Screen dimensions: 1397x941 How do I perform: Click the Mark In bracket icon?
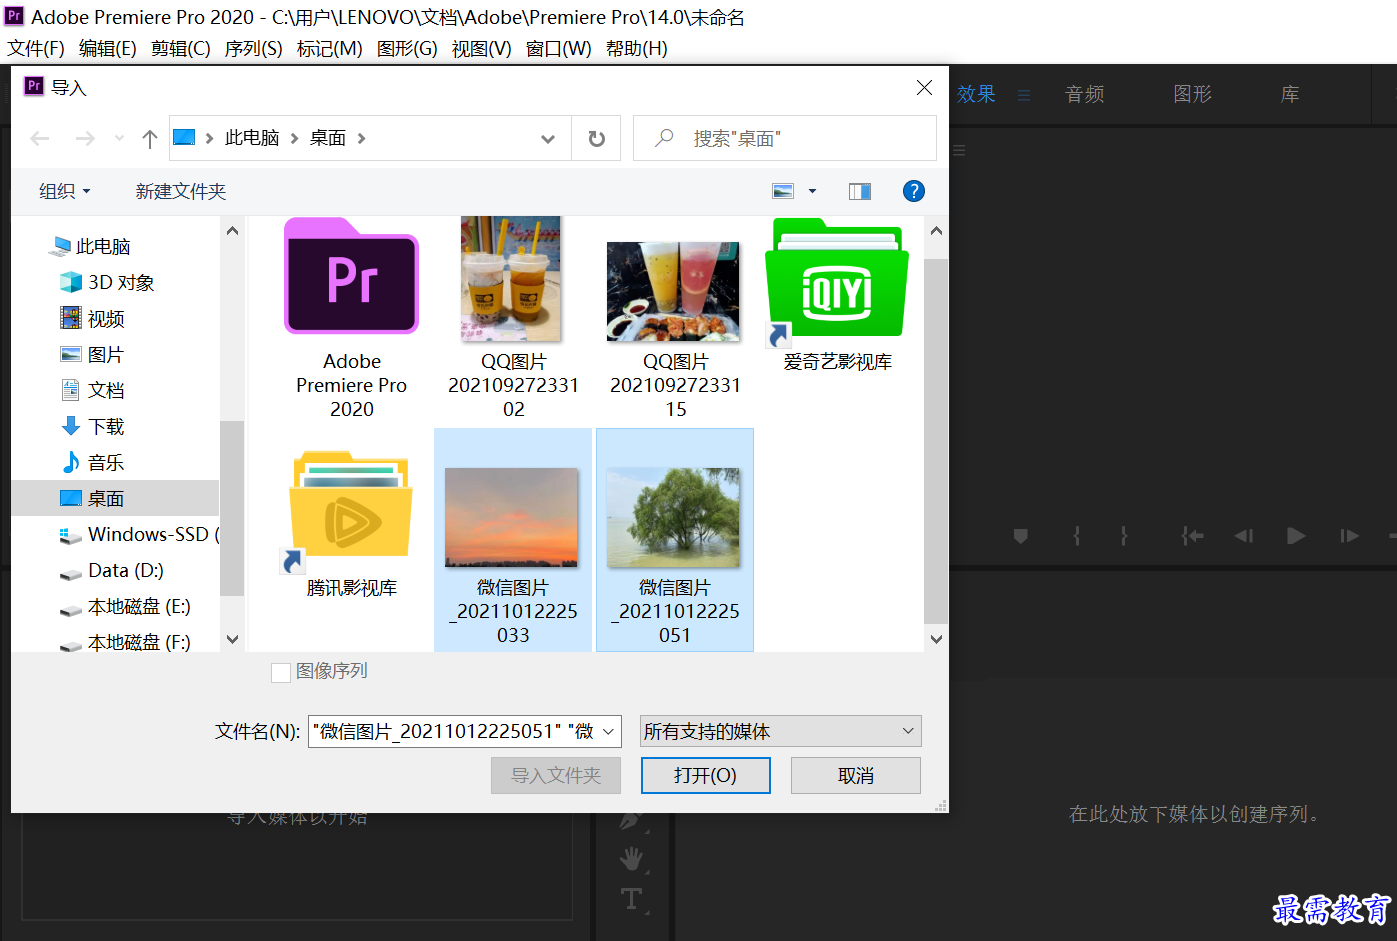[1077, 536]
